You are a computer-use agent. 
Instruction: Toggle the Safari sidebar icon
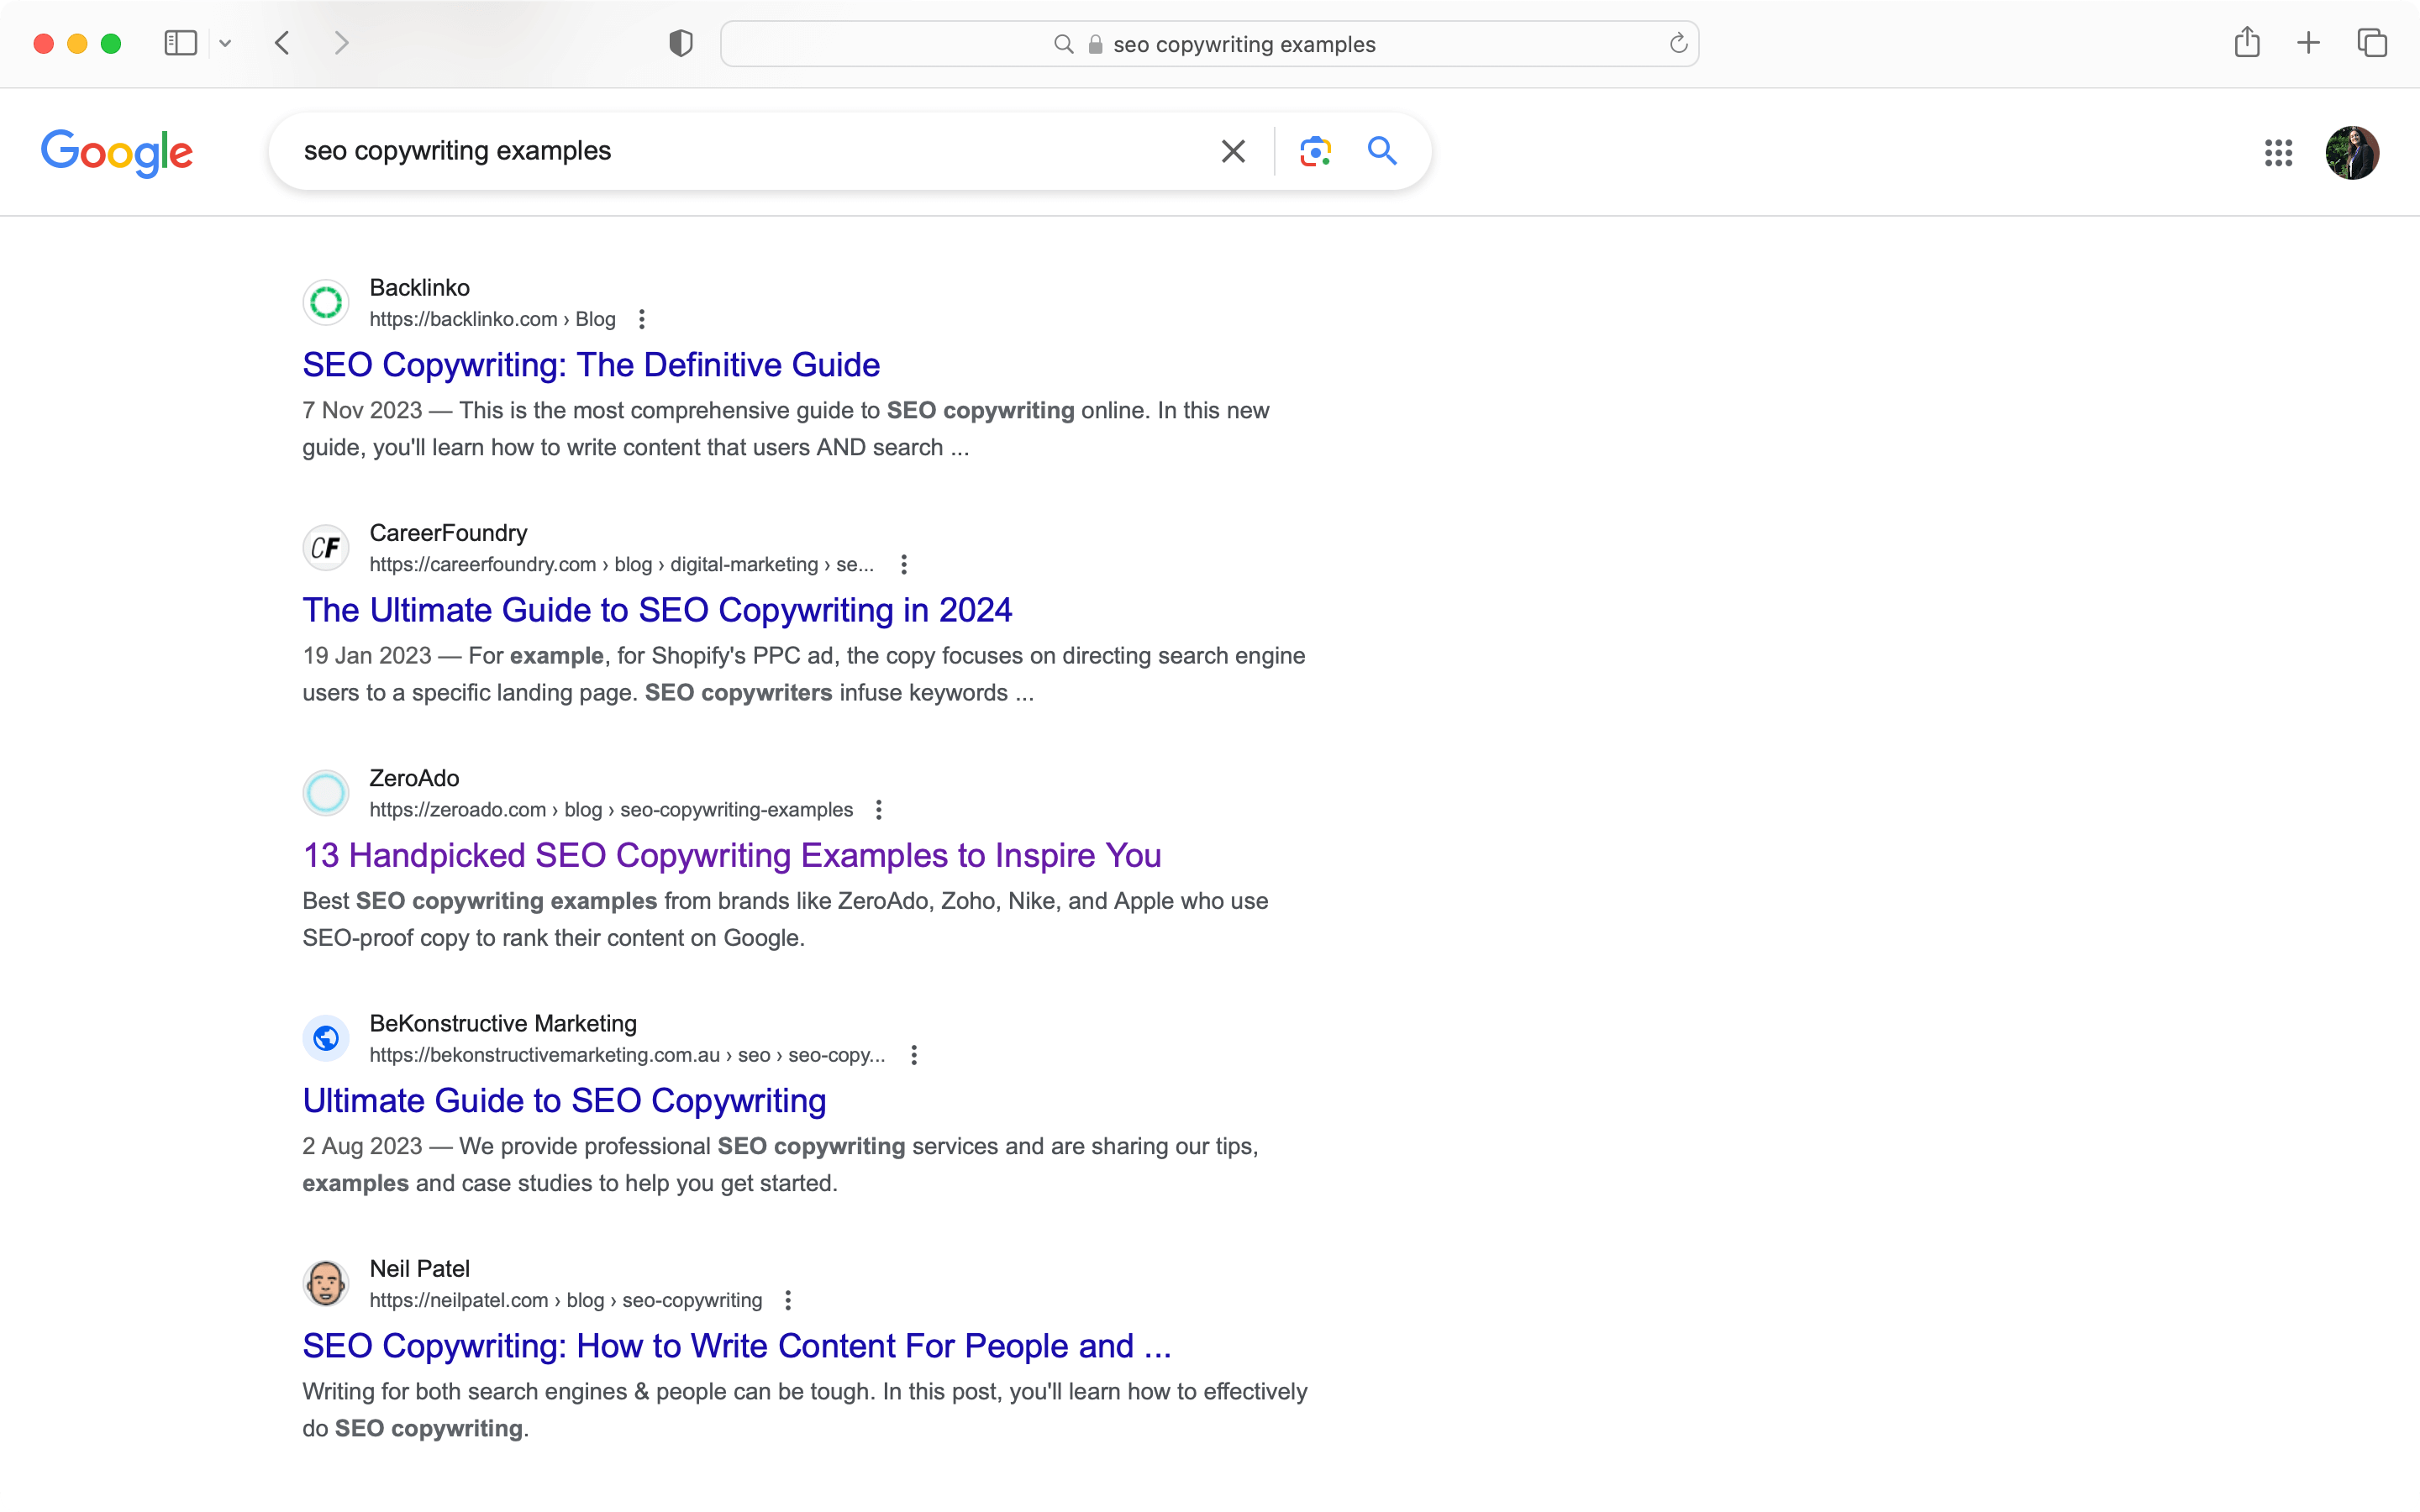(x=180, y=43)
